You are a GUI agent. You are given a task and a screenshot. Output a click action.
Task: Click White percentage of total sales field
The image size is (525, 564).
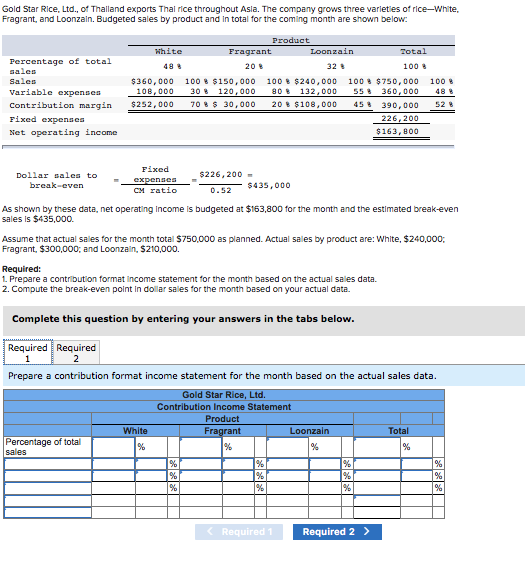tap(114, 447)
